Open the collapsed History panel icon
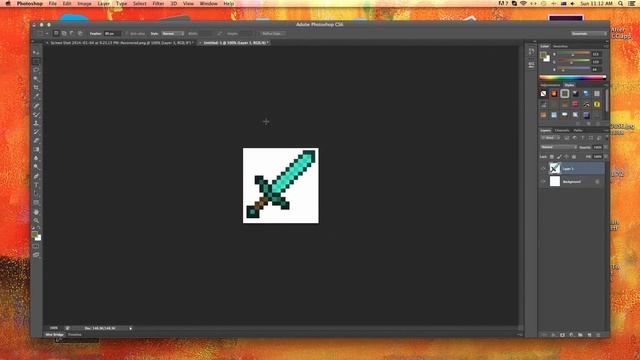Screen dimensions: 640x360 (531, 51)
